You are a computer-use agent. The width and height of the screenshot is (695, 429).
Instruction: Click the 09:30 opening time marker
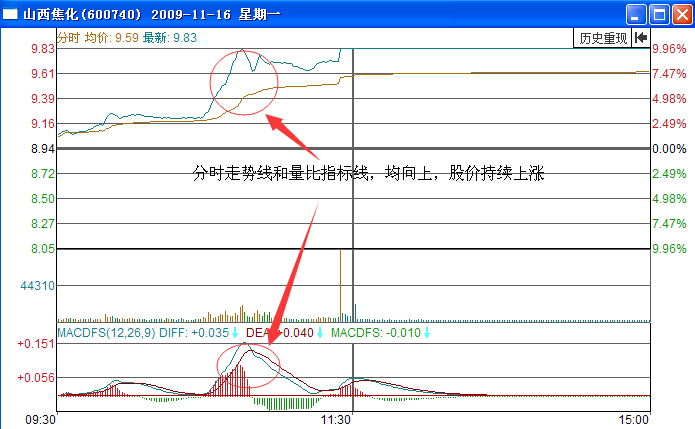40,420
